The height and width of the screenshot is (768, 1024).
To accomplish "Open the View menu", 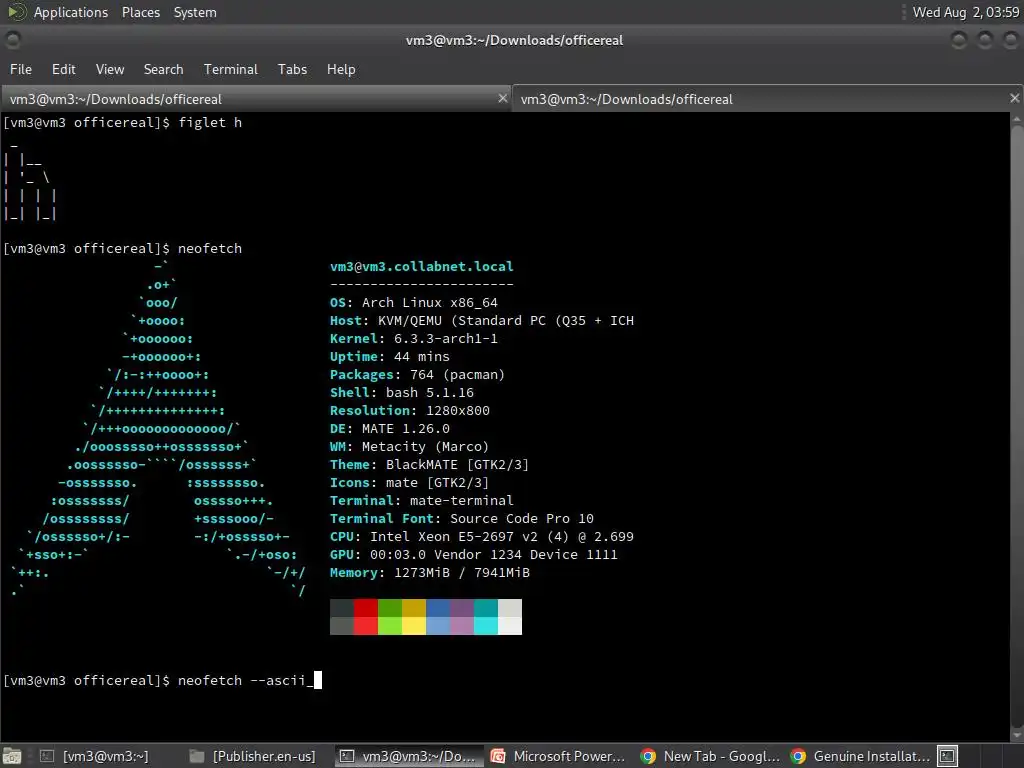I will pyautogui.click(x=110, y=69).
